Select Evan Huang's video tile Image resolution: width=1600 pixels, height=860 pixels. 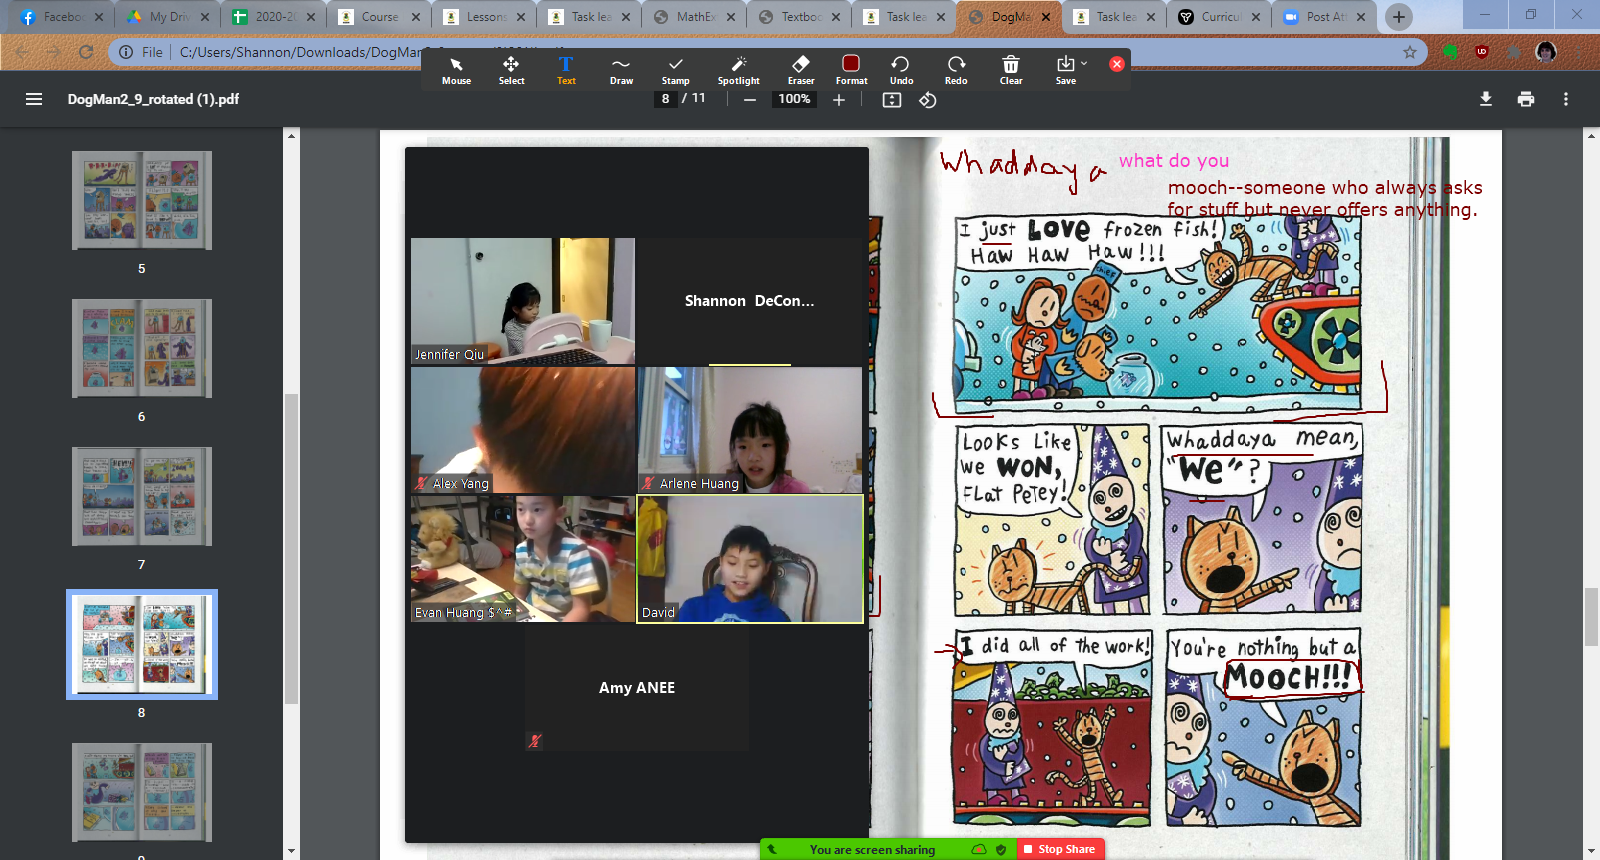(523, 559)
